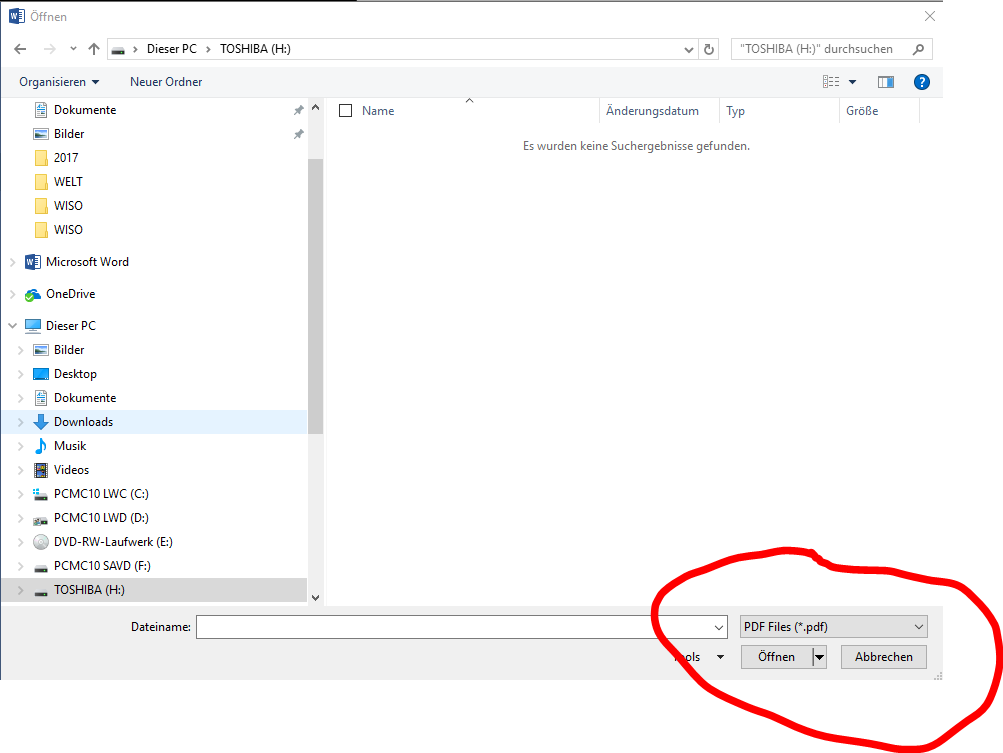Expand the OneDrive node
The image size is (1003, 753).
[x=12, y=294]
